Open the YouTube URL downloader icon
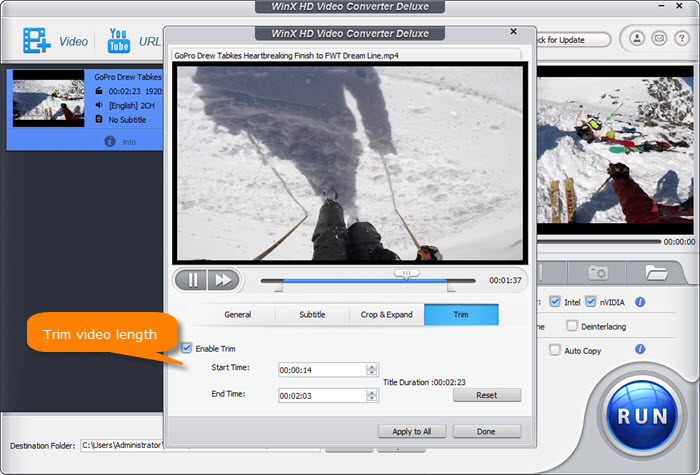 (118, 41)
